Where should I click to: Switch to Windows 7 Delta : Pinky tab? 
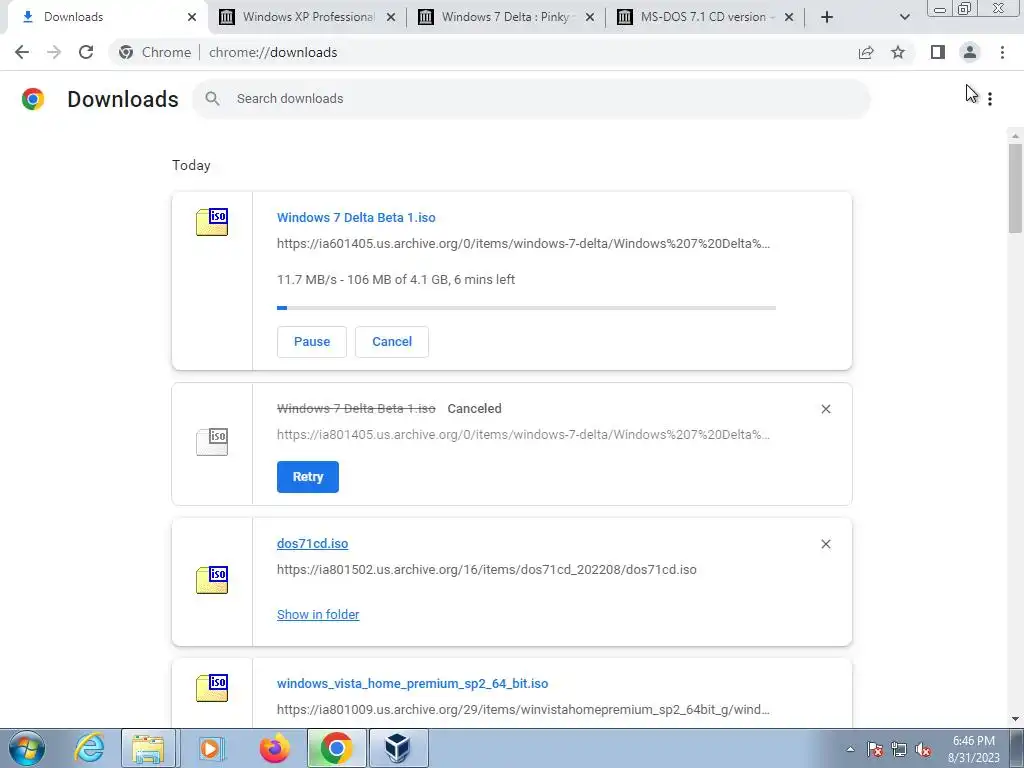(x=506, y=17)
